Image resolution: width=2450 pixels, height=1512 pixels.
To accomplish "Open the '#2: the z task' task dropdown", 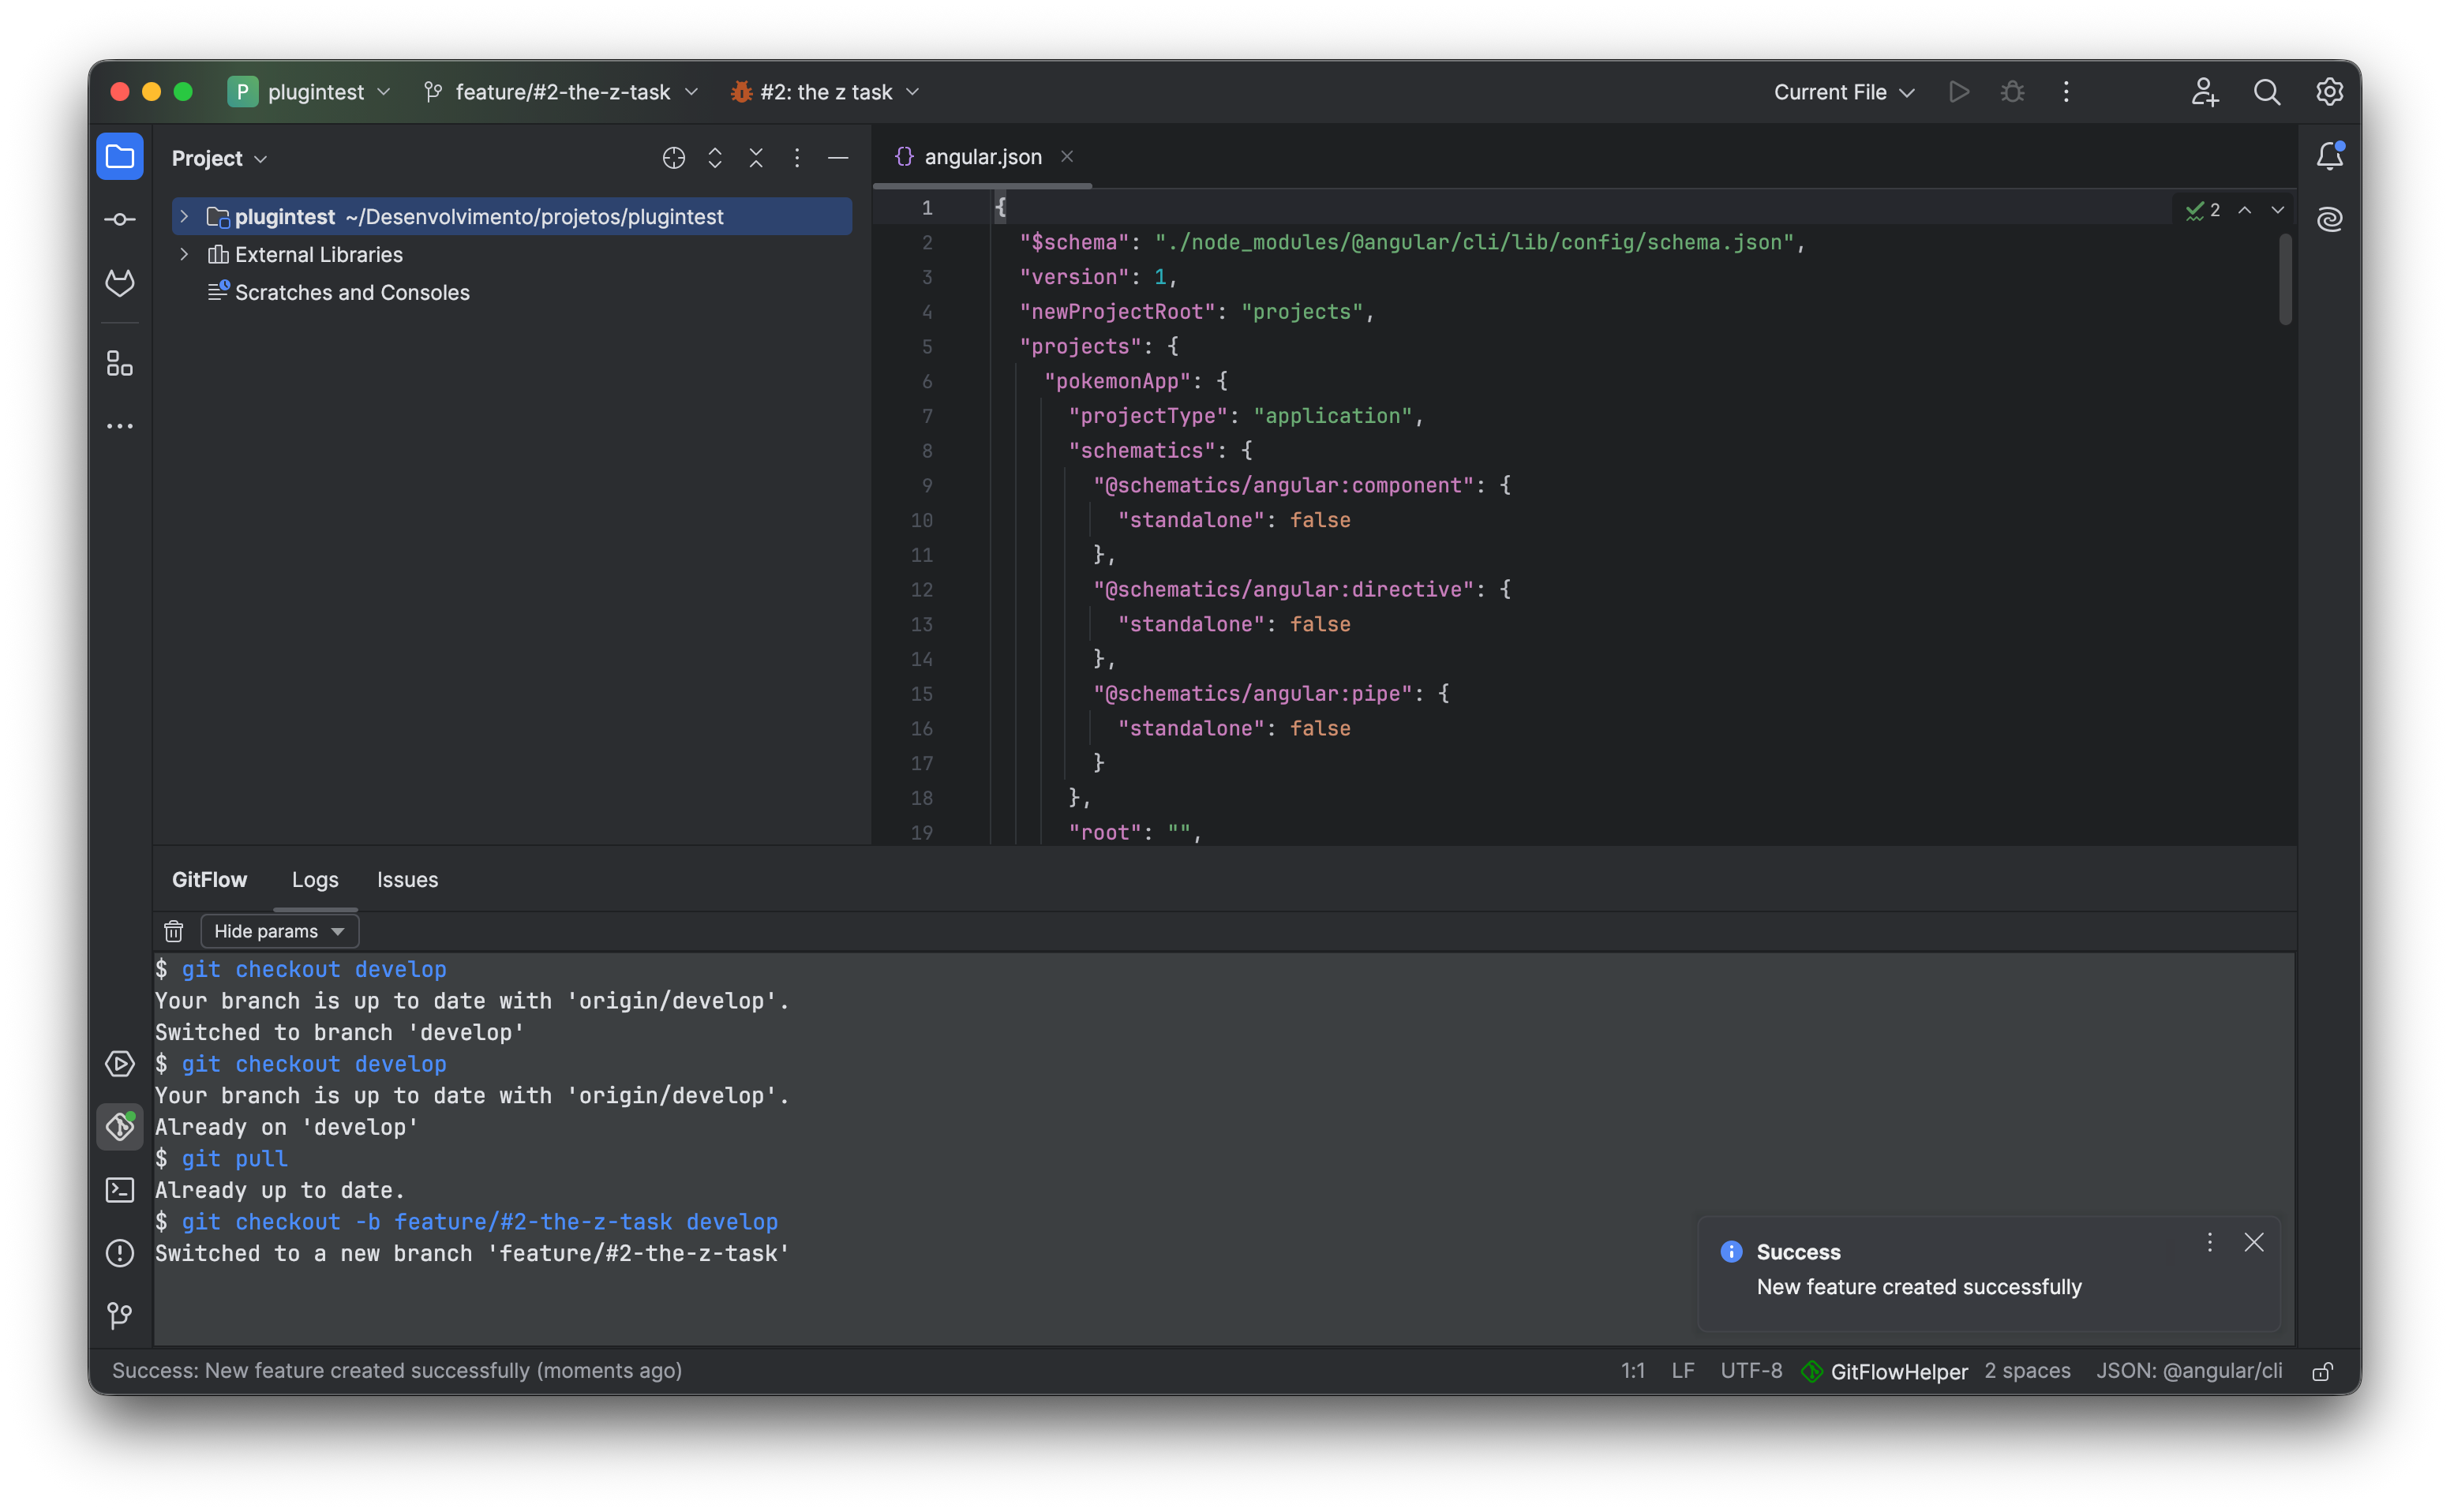I will click(x=825, y=92).
